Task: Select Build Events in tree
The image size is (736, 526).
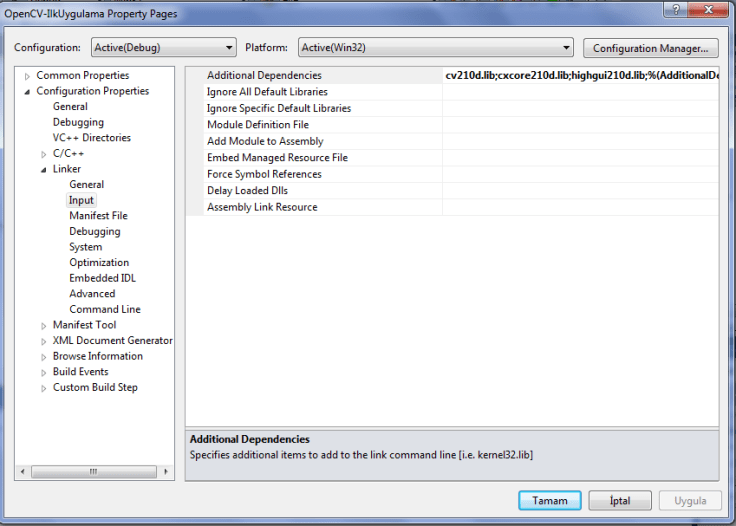Action: [x=80, y=372]
